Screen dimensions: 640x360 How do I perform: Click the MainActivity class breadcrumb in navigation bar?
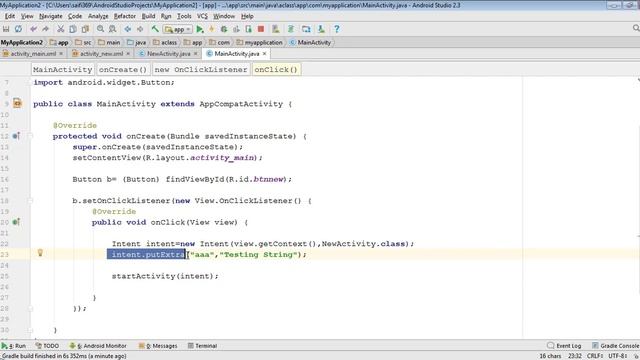click(x=310, y=42)
